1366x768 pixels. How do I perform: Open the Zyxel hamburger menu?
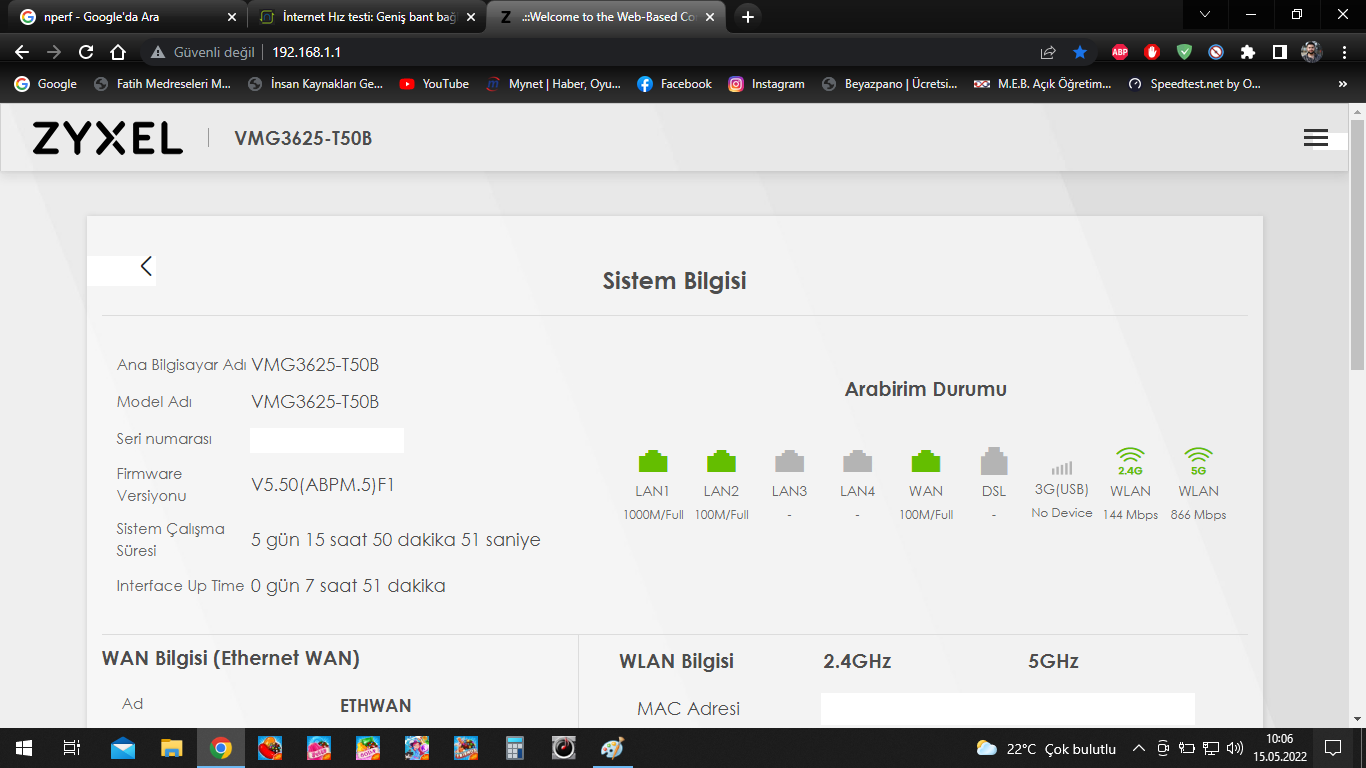[1315, 138]
